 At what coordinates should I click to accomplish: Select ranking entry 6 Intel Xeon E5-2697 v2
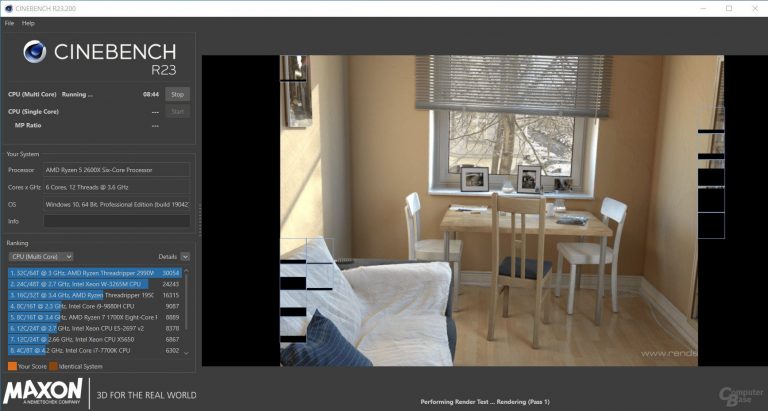(95, 328)
